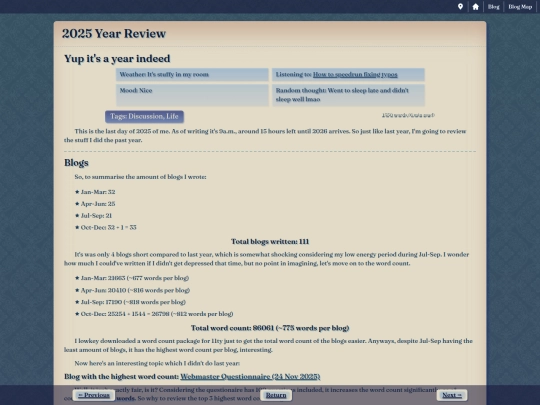Viewport: 540px width, 405px height.
Task: Click the '2025 Year Review' title
Action: pos(114,33)
